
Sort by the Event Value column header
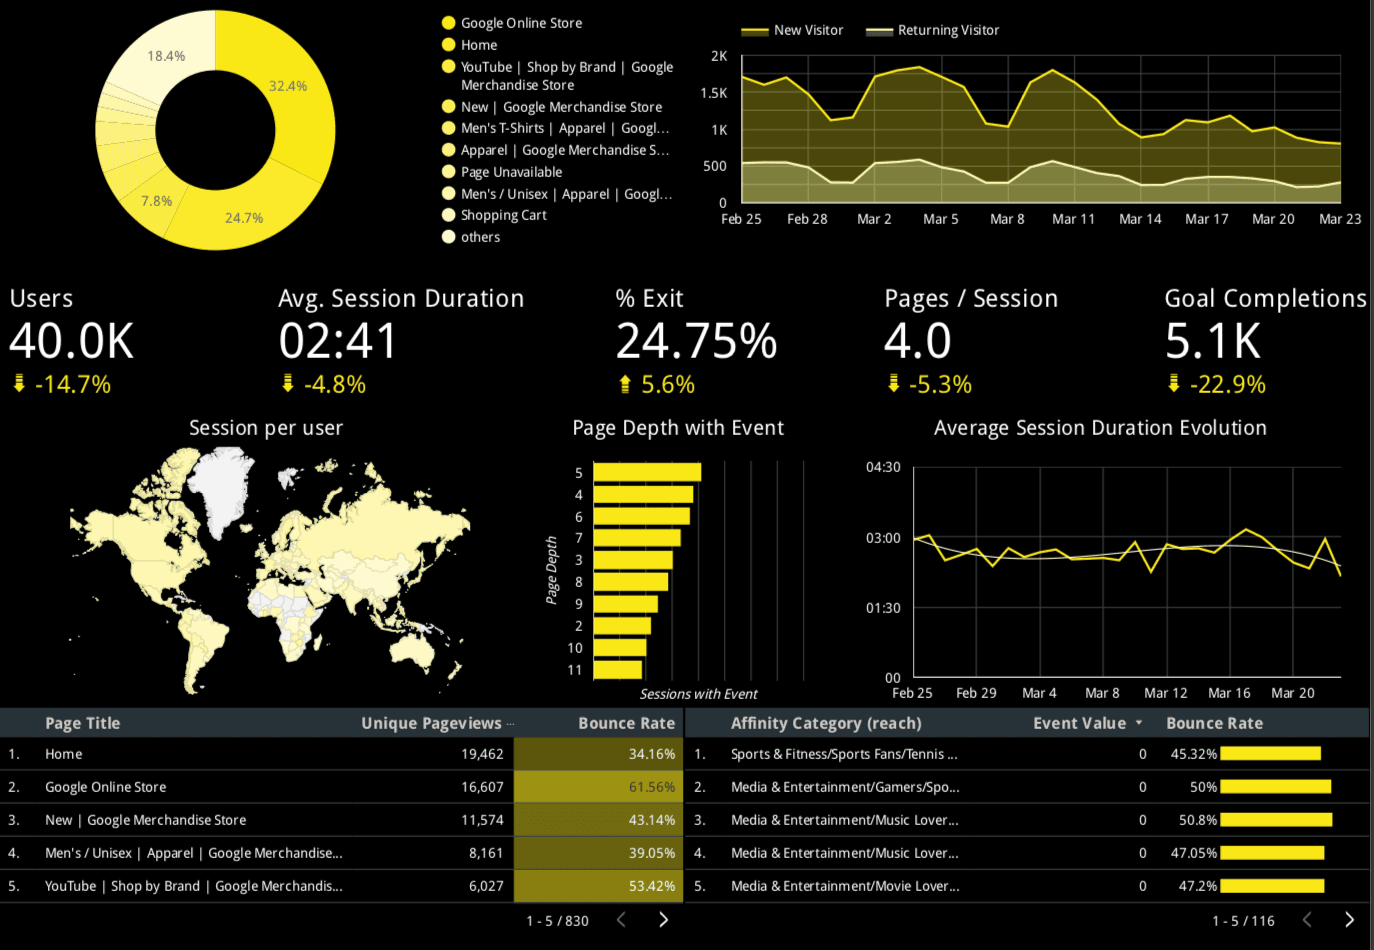tap(1079, 723)
